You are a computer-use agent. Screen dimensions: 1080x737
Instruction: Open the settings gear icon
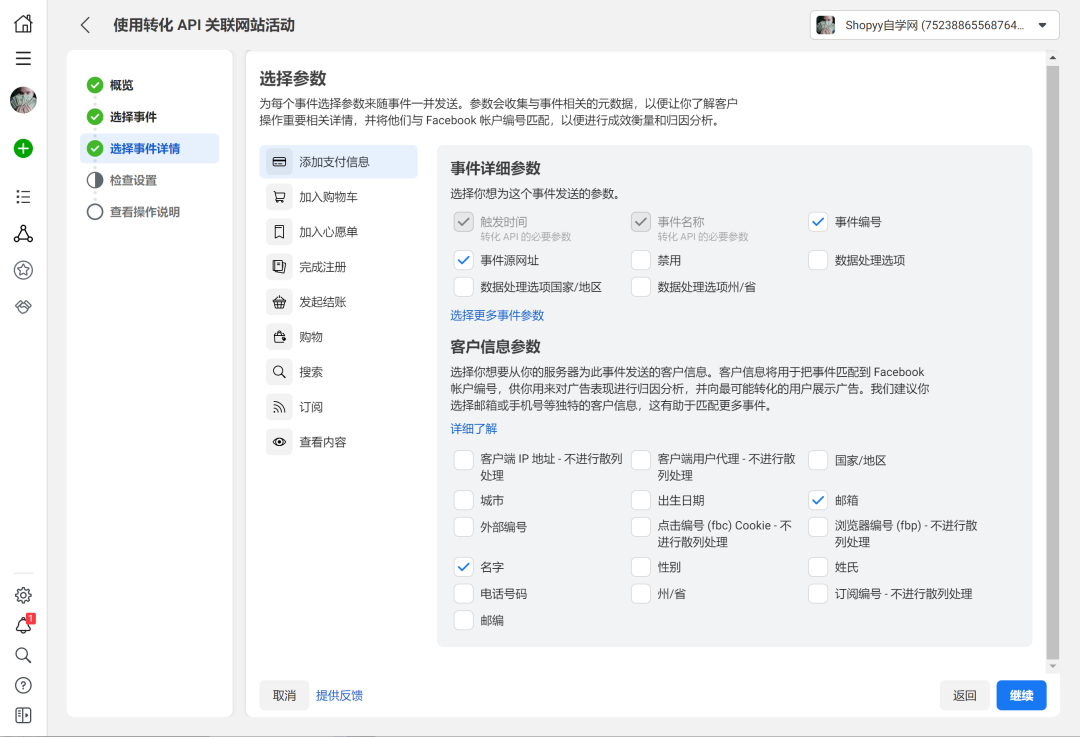(x=23, y=595)
